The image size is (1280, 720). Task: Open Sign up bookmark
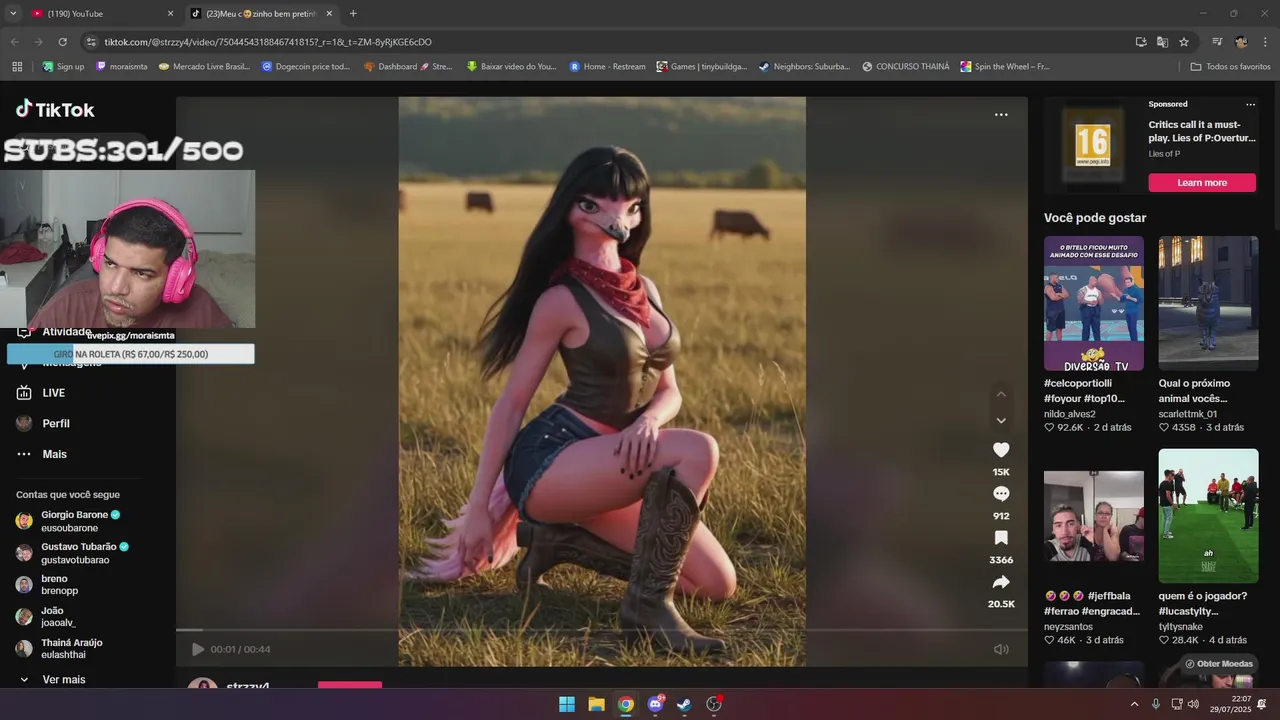point(63,66)
